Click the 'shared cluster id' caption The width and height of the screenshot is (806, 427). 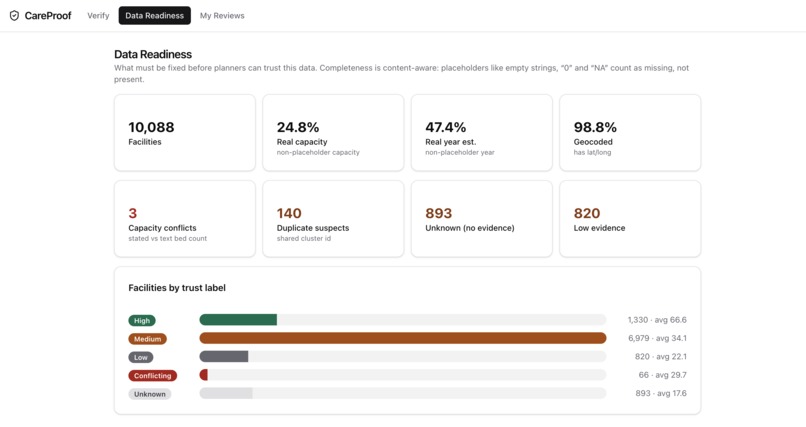coord(304,238)
